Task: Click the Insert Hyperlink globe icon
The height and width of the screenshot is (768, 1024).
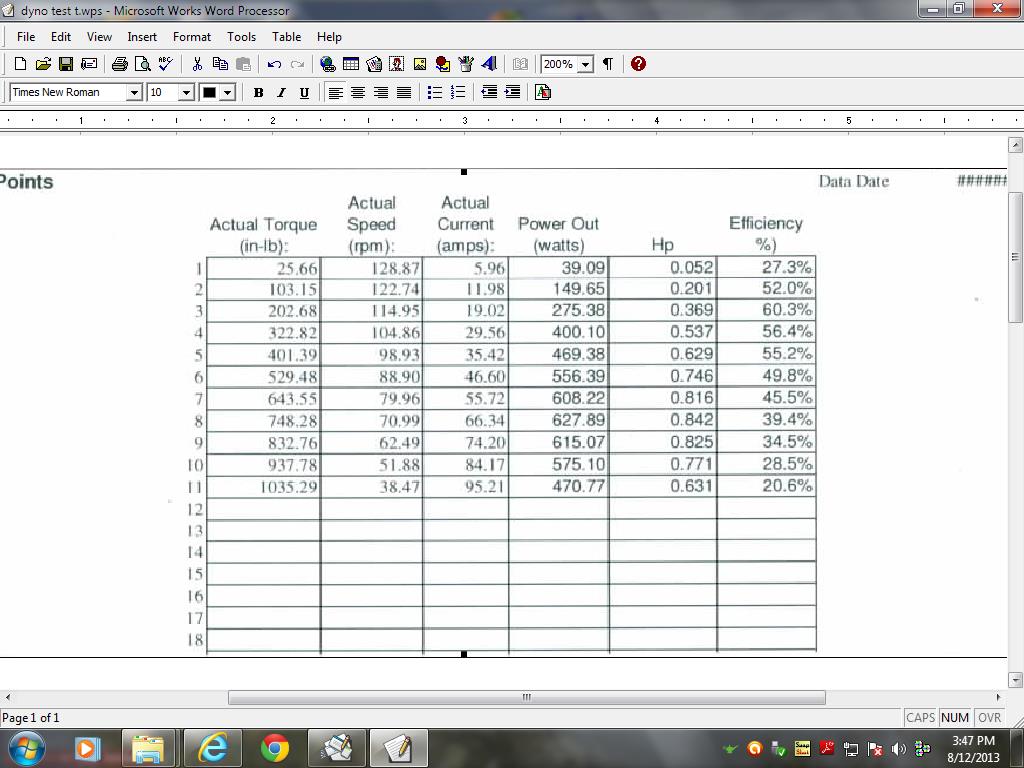Action: (x=327, y=64)
